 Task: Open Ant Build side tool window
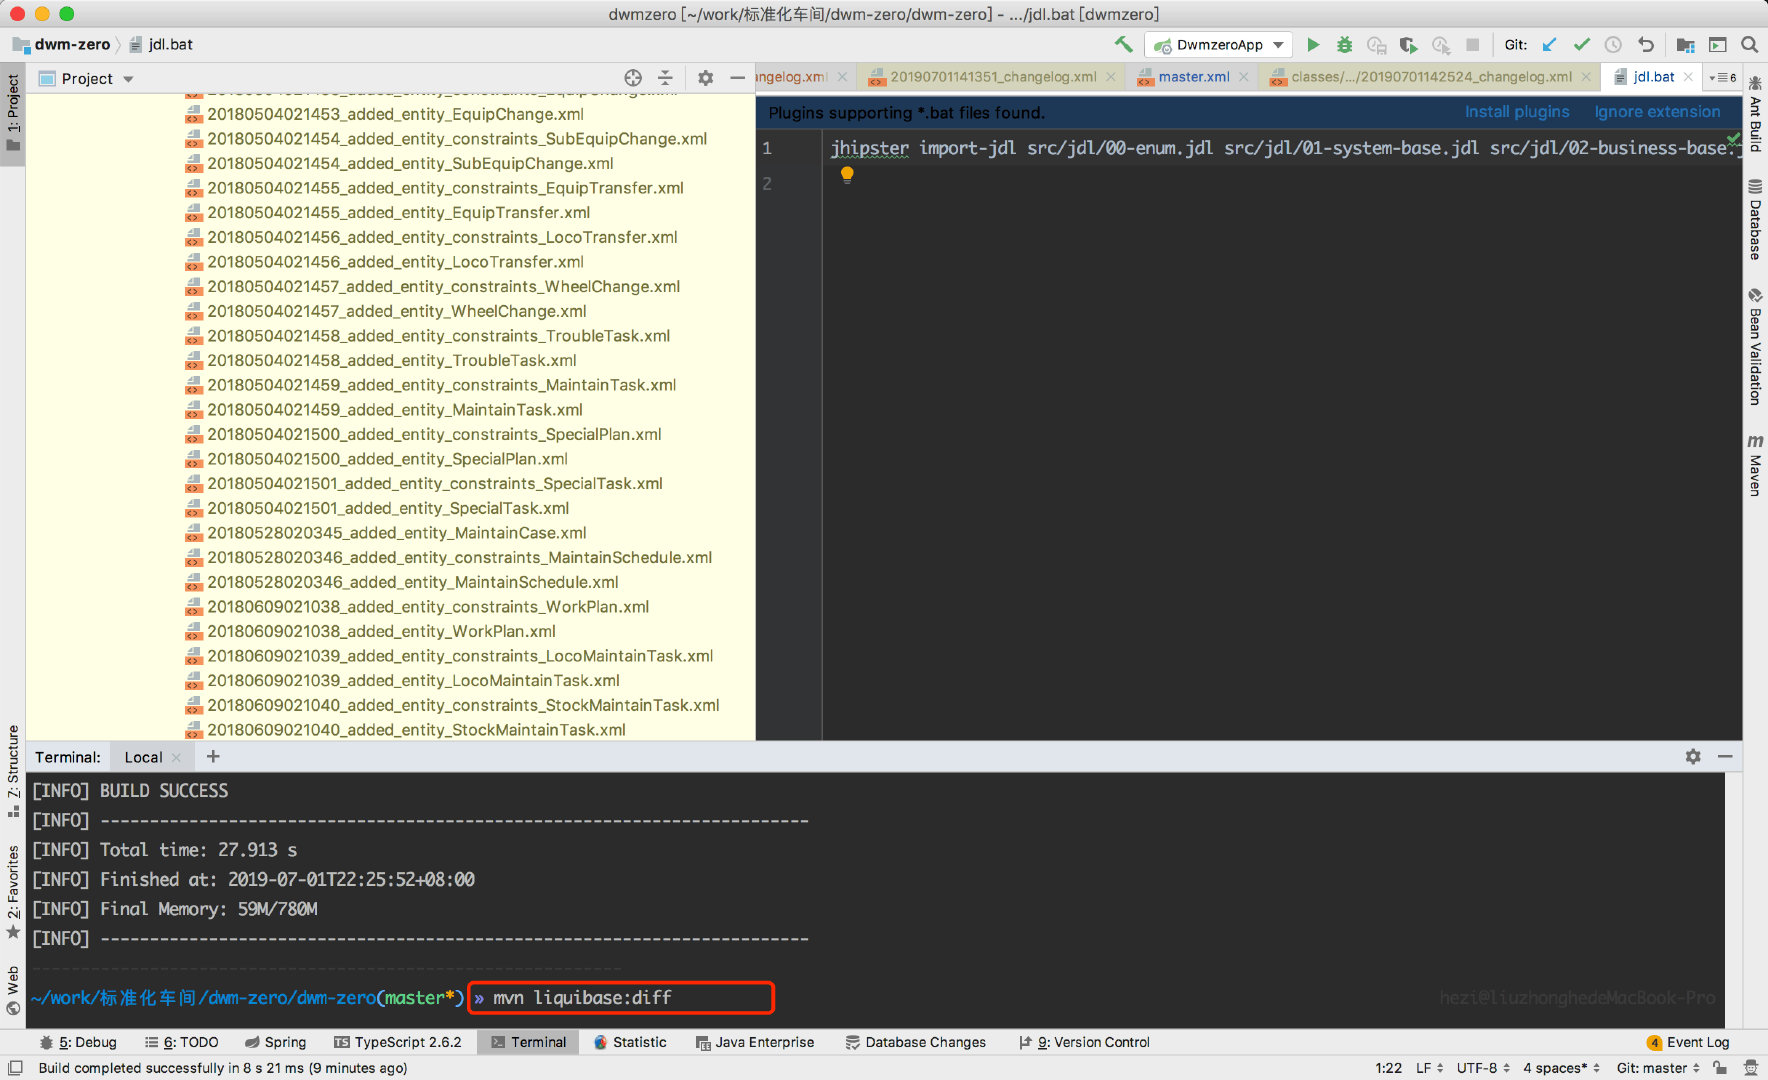(1755, 114)
